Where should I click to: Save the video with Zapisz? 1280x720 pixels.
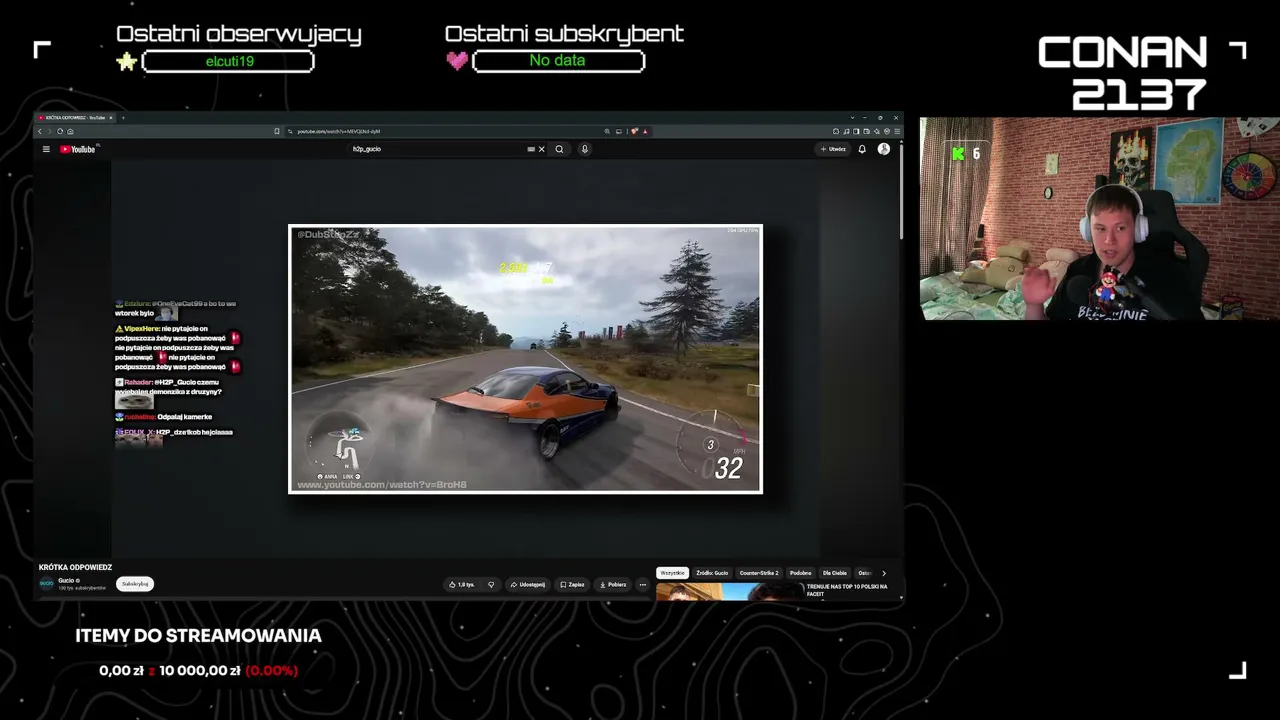pos(572,584)
